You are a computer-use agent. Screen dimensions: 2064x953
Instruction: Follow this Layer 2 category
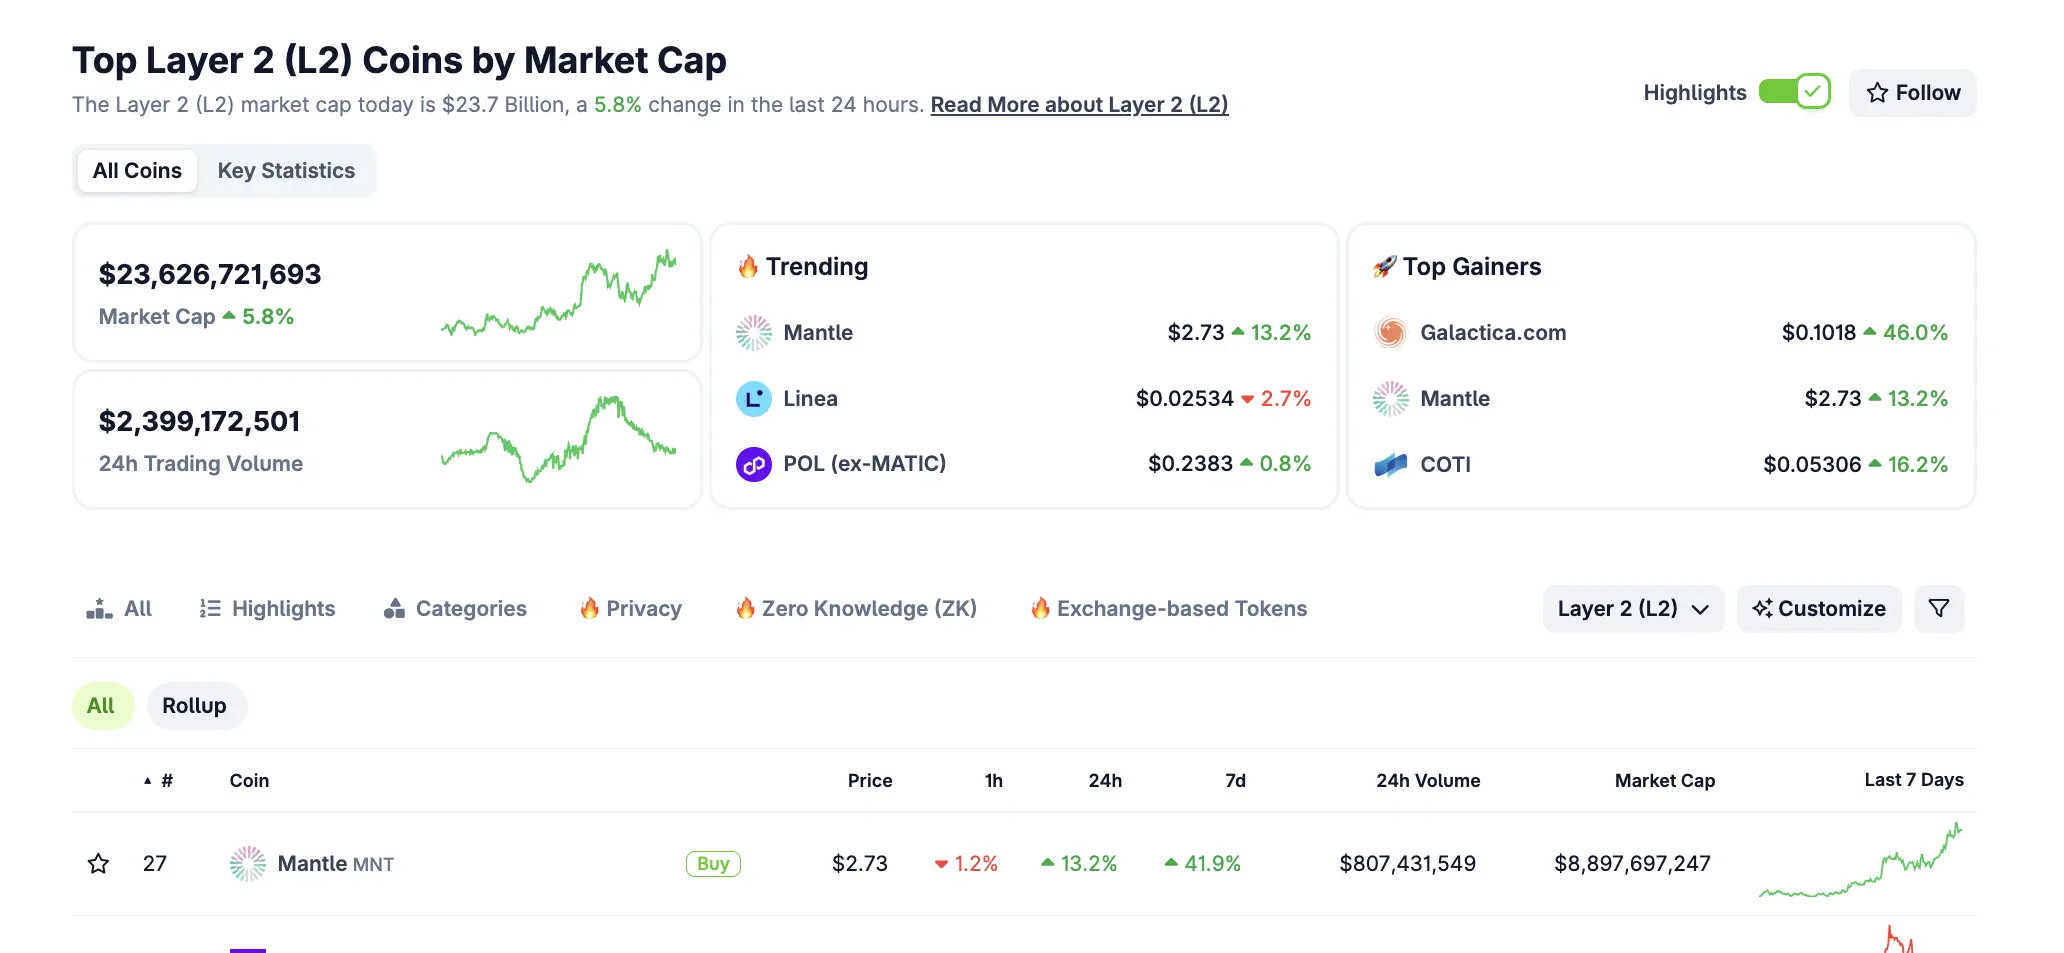click(1912, 93)
